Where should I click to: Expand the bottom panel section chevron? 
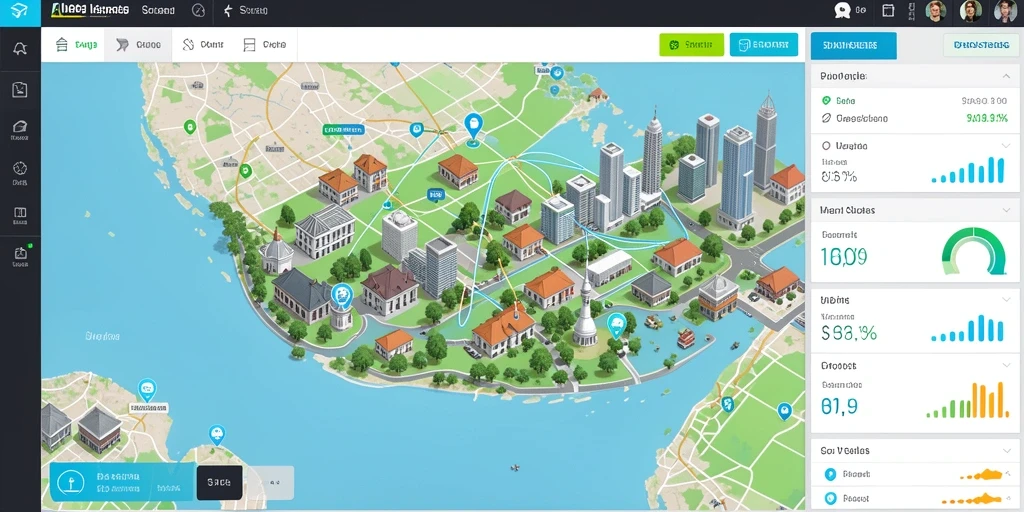tap(1006, 451)
